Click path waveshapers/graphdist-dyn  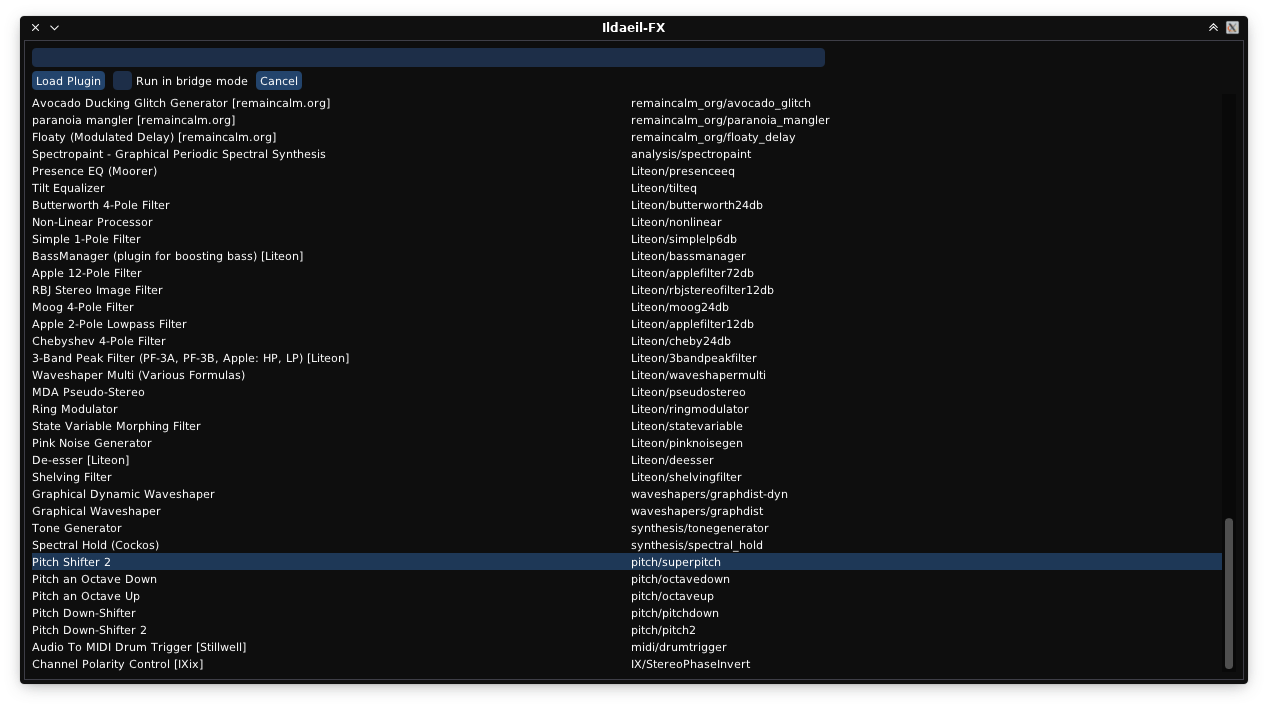[709, 494]
